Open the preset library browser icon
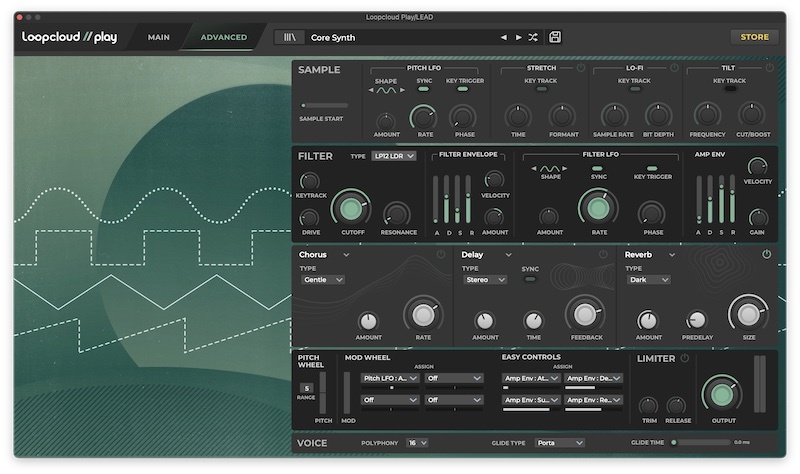800x474 pixels. pos(291,37)
